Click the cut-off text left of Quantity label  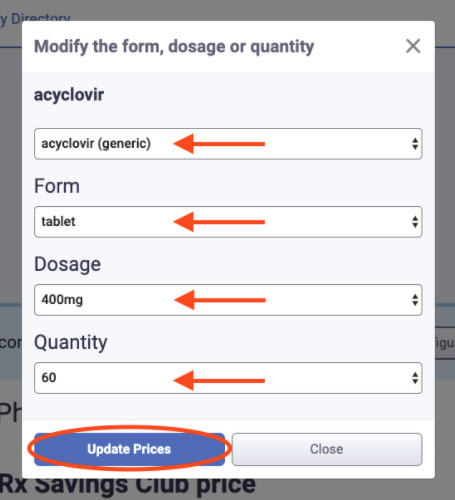pyautogui.click(x=11, y=343)
